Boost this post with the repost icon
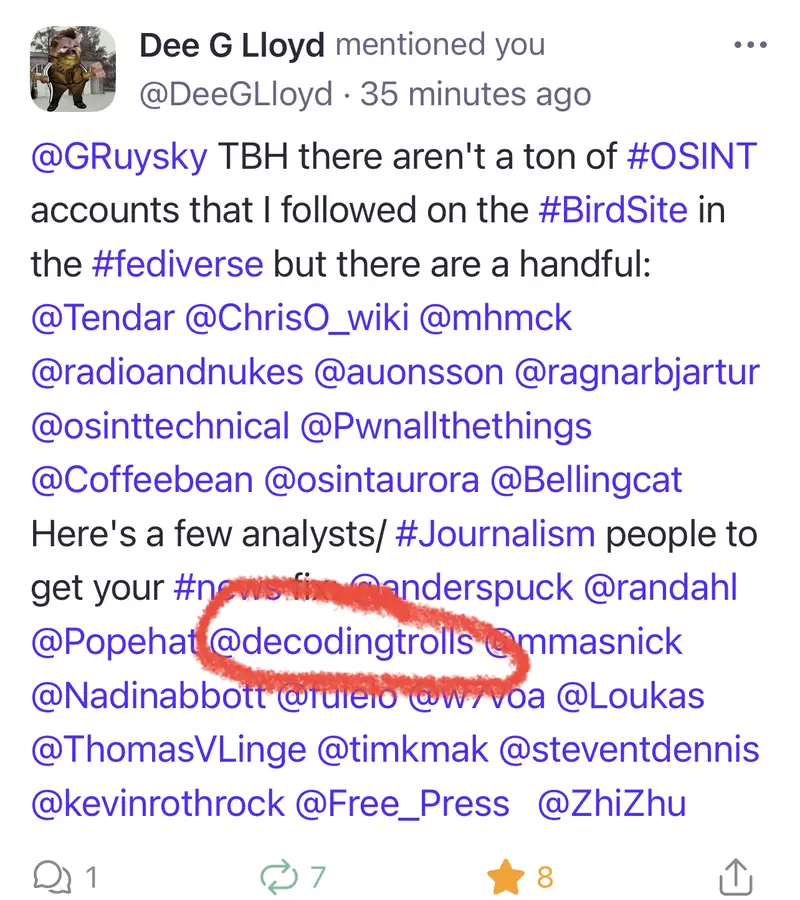 [x=278, y=877]
